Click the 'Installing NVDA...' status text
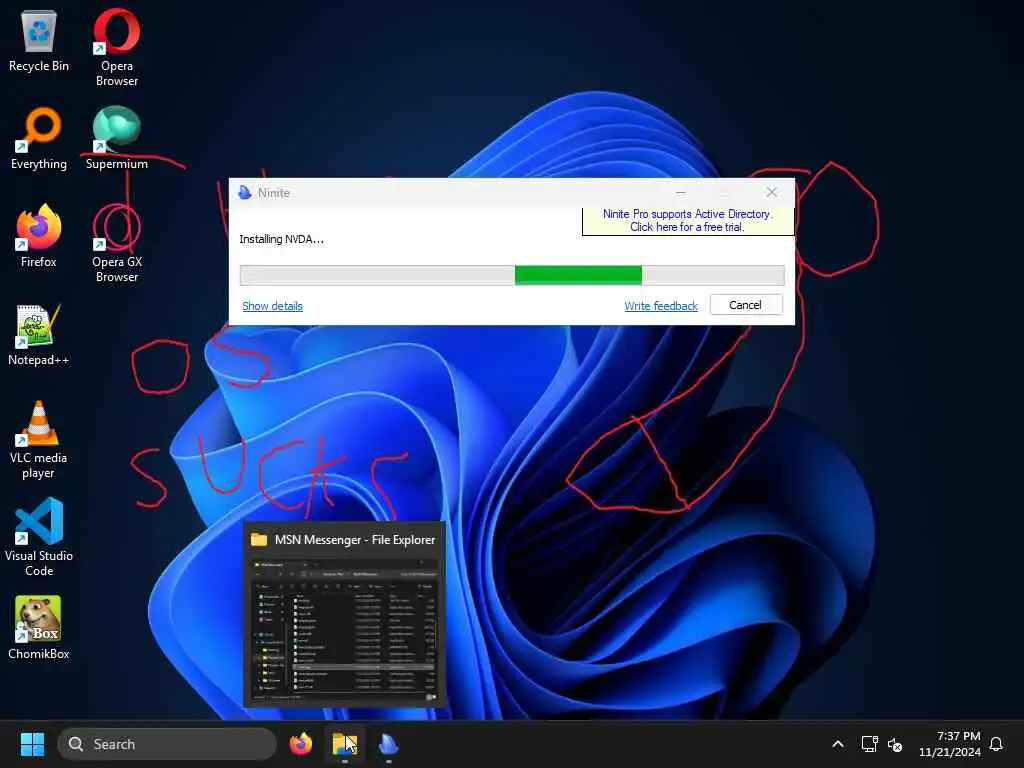1024x768 pixels. 281,239
